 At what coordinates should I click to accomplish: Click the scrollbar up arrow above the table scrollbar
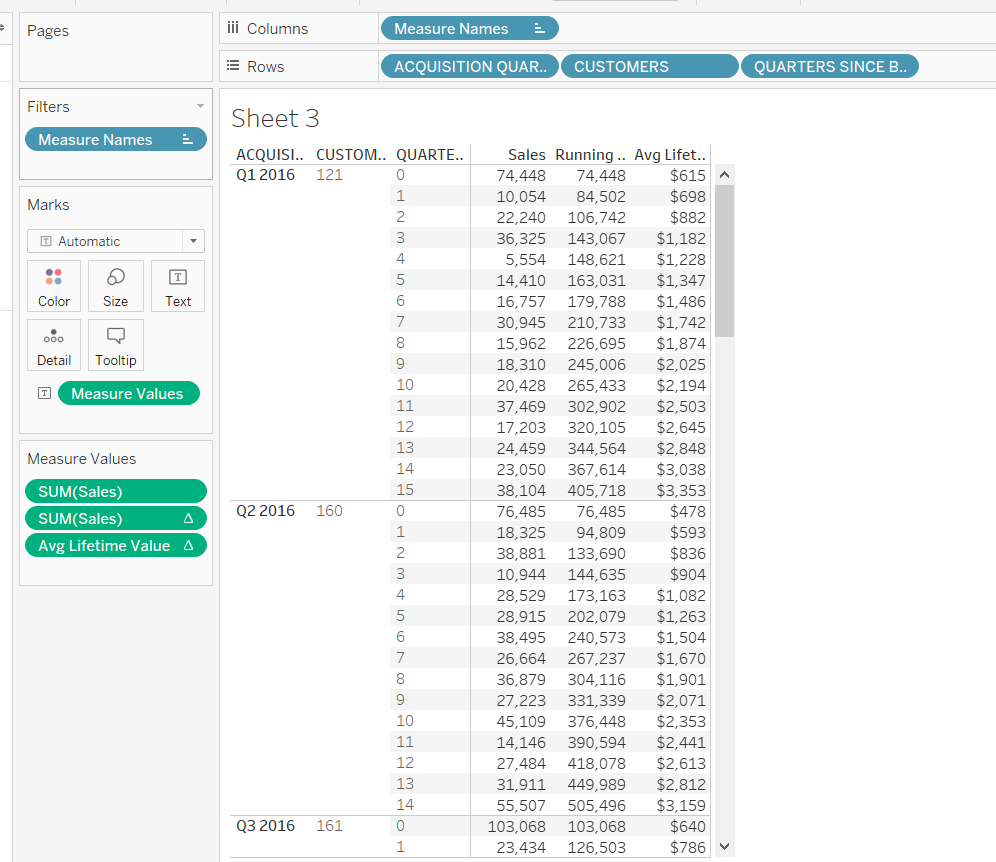(x=724, y=173)
